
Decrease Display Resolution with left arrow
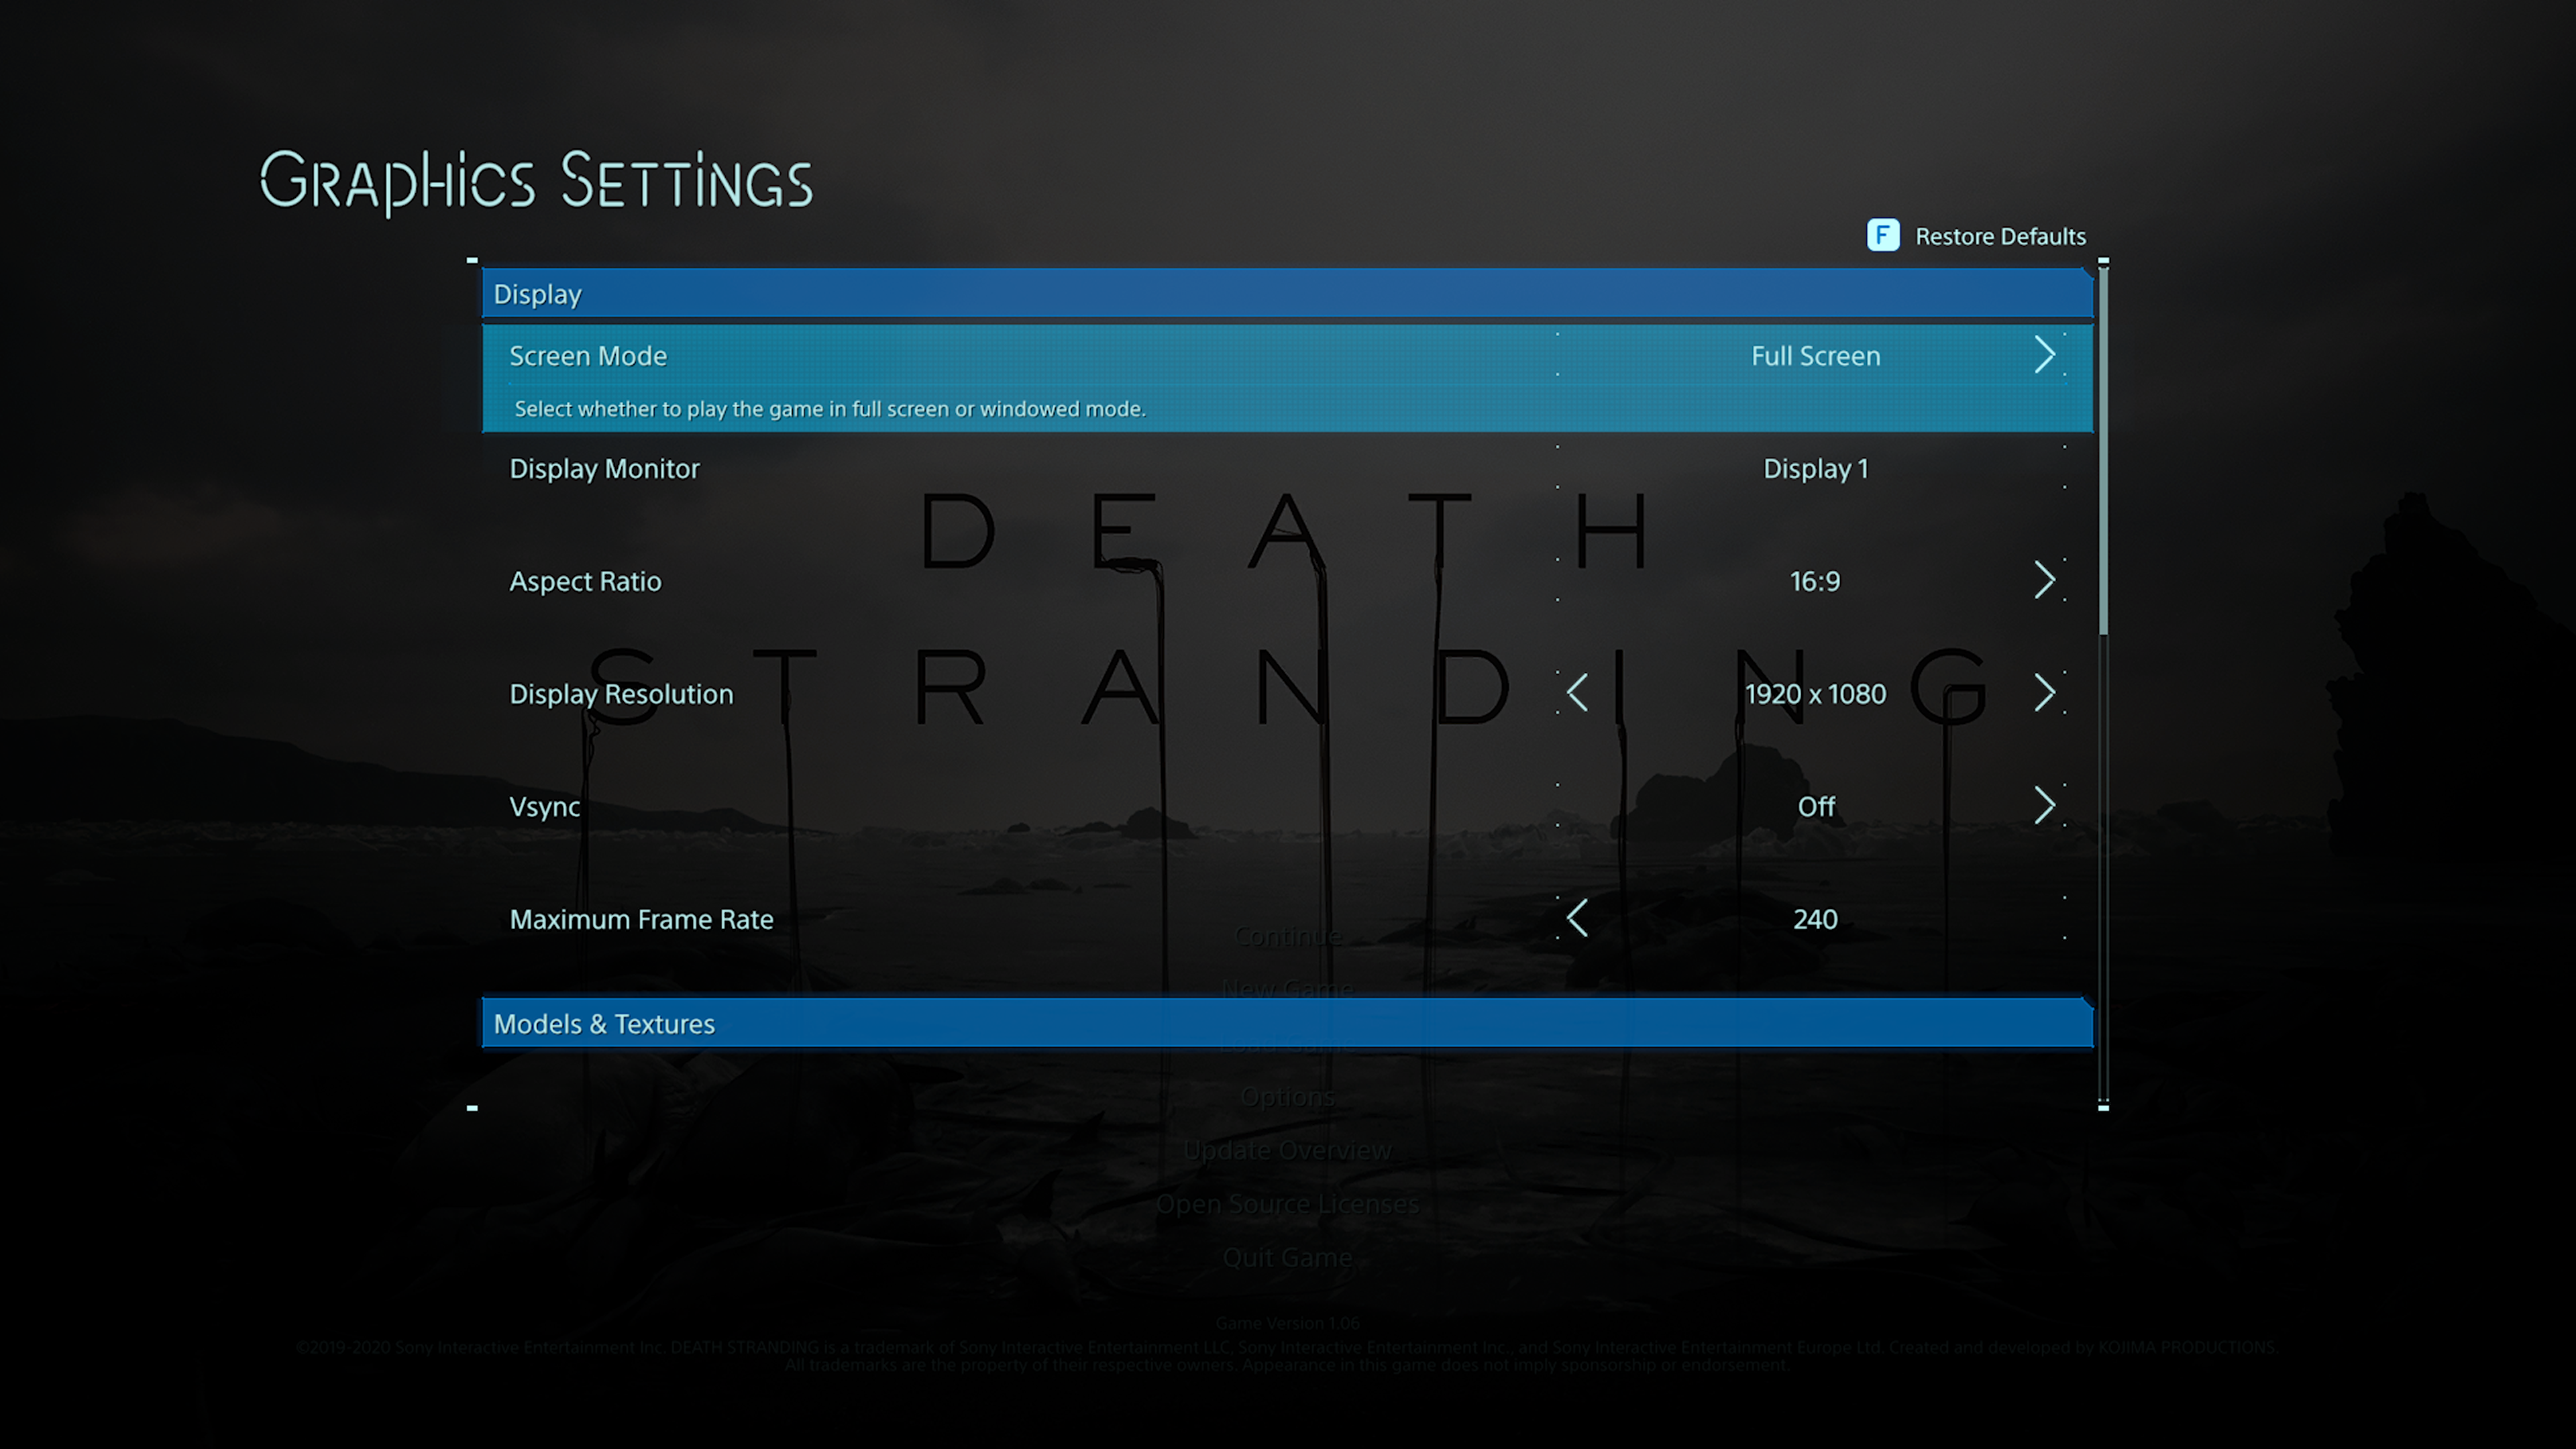[x=1577, y=693]
